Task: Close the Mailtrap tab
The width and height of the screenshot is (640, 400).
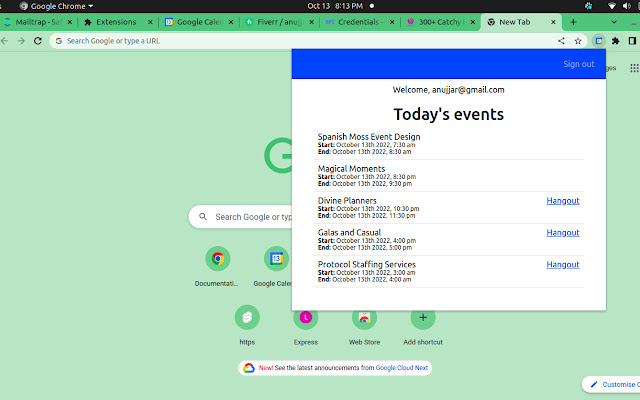Action: (70, 22)
